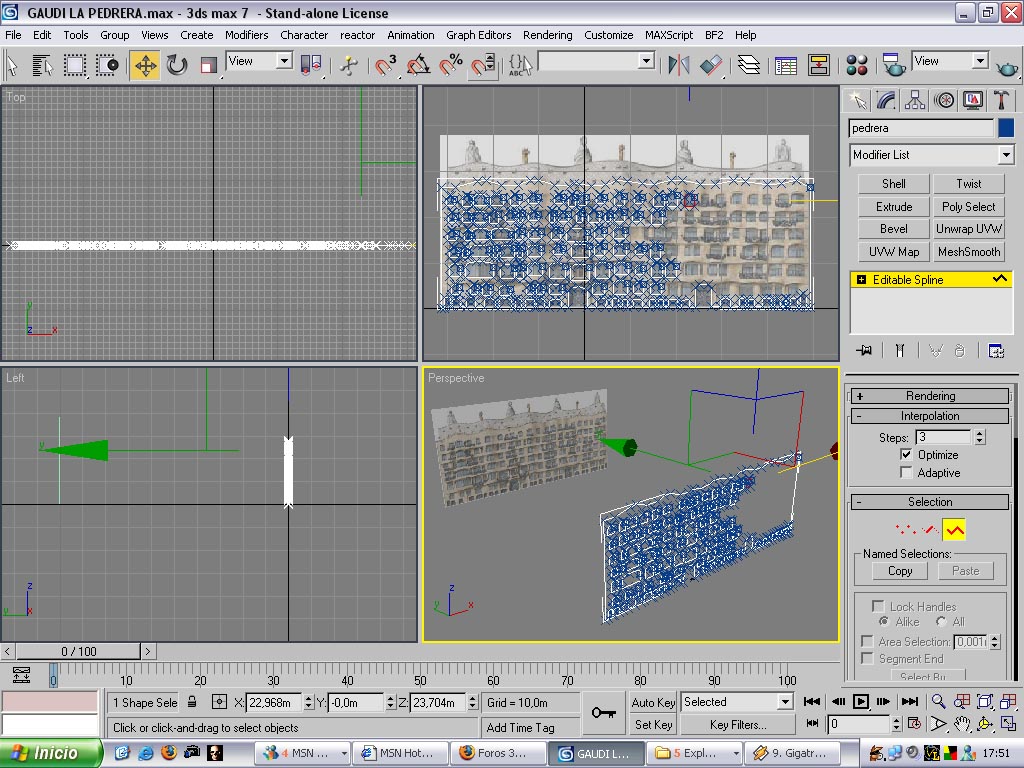
Task: Open the Modifiers menu
Action: pyautogui.click(x=246, y=35)
